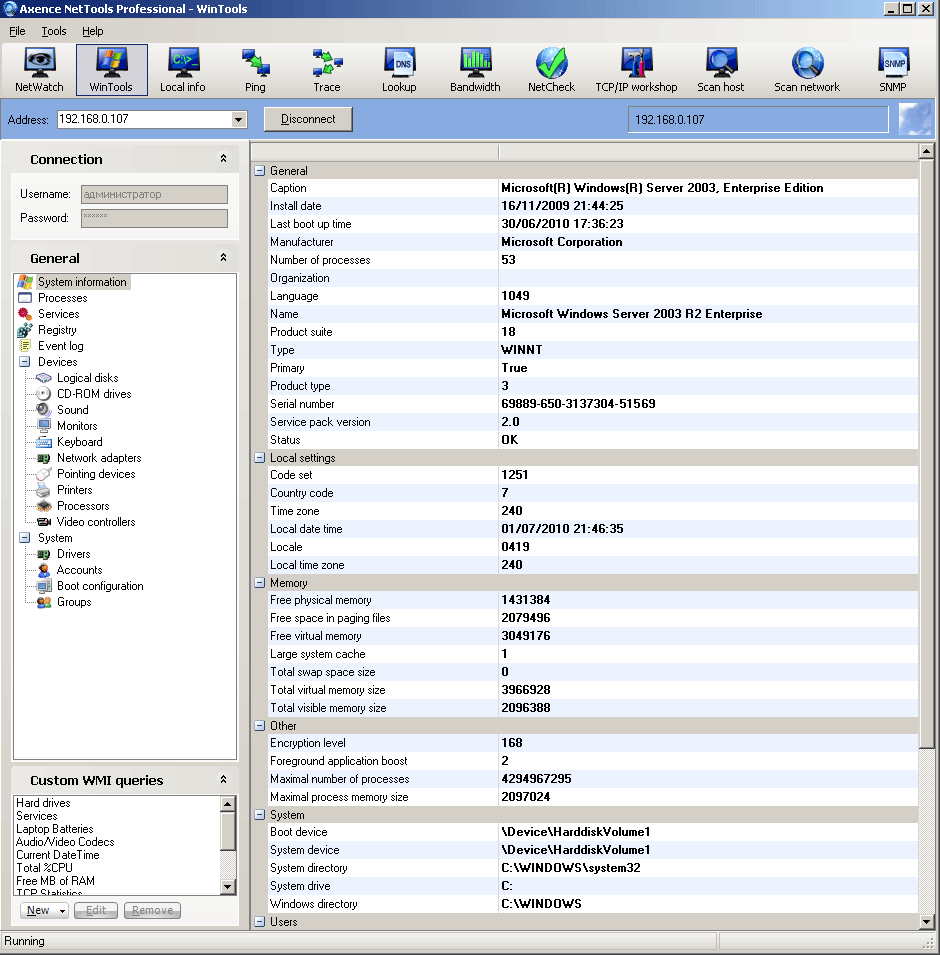Click the Disconnect button
The width and height of the screenshot is (940, 955).
click(308, 119)
